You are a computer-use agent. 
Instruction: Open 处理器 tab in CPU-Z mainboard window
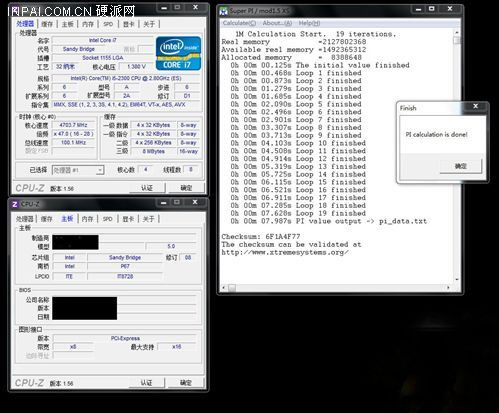[x=25, y=219]
